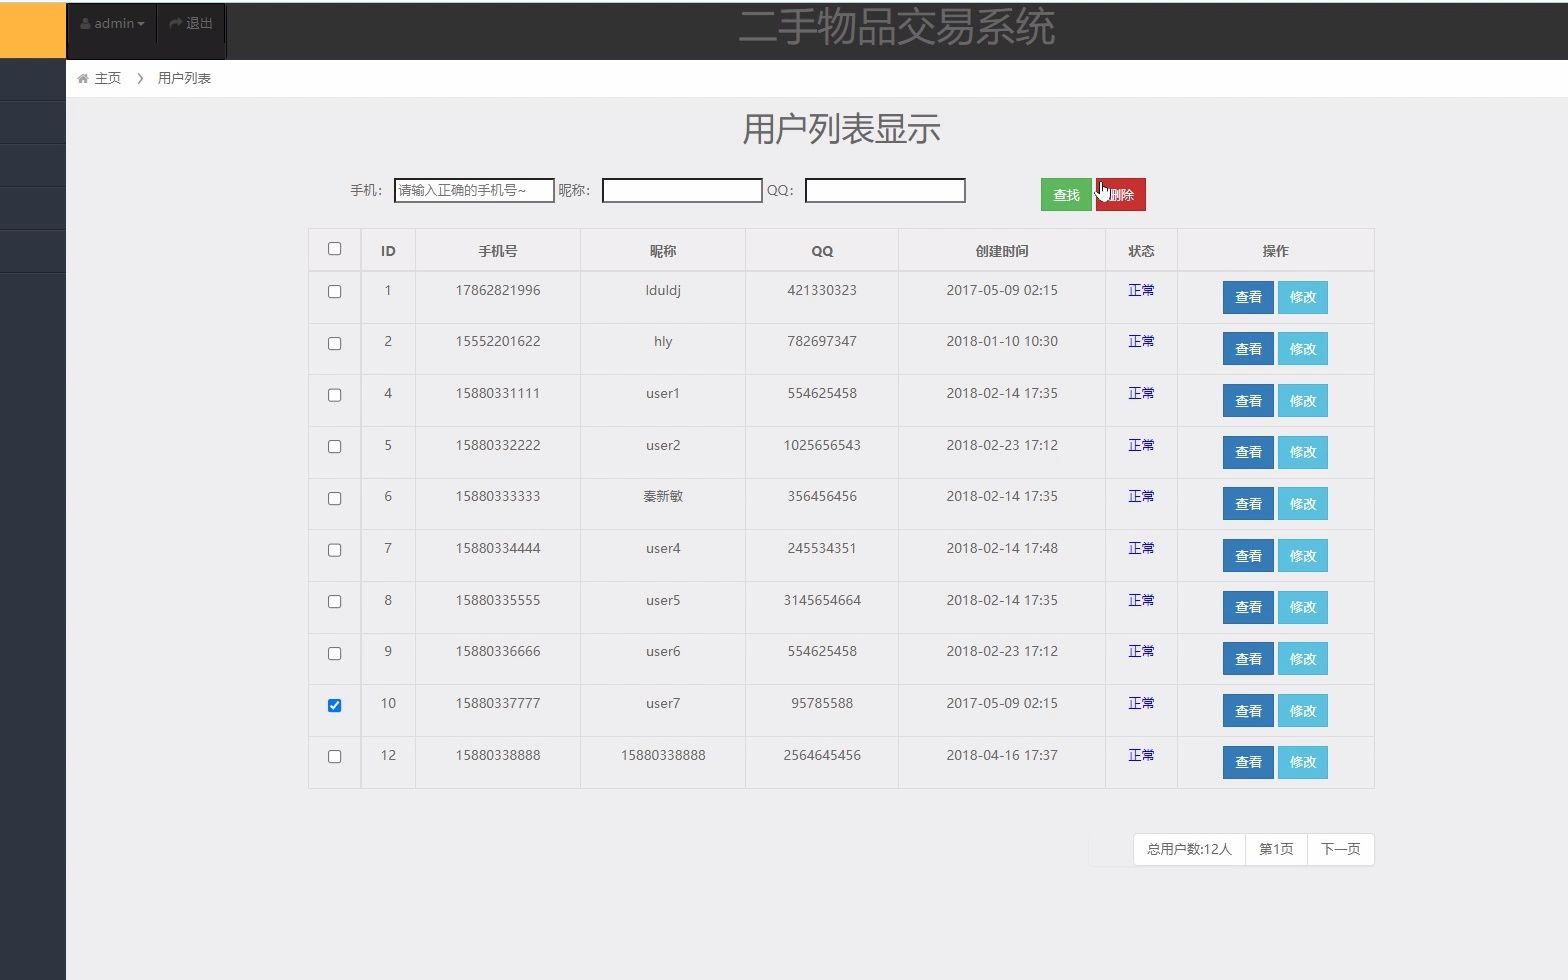
Task: Click 查看 for user7
Action: (1248, 711)
